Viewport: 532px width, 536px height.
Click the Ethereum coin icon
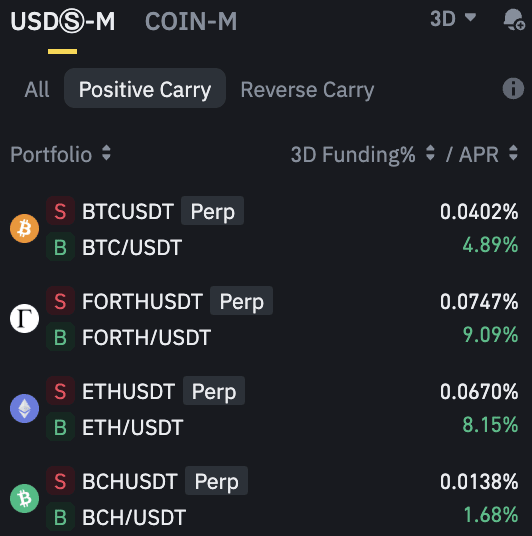[x=24, y=408]
